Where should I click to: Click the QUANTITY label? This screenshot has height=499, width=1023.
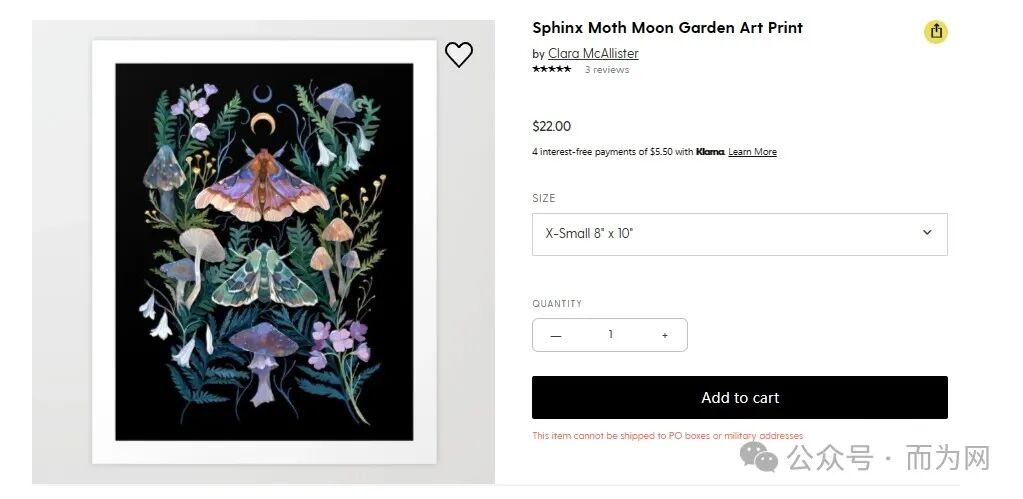(x=556, y=304)
